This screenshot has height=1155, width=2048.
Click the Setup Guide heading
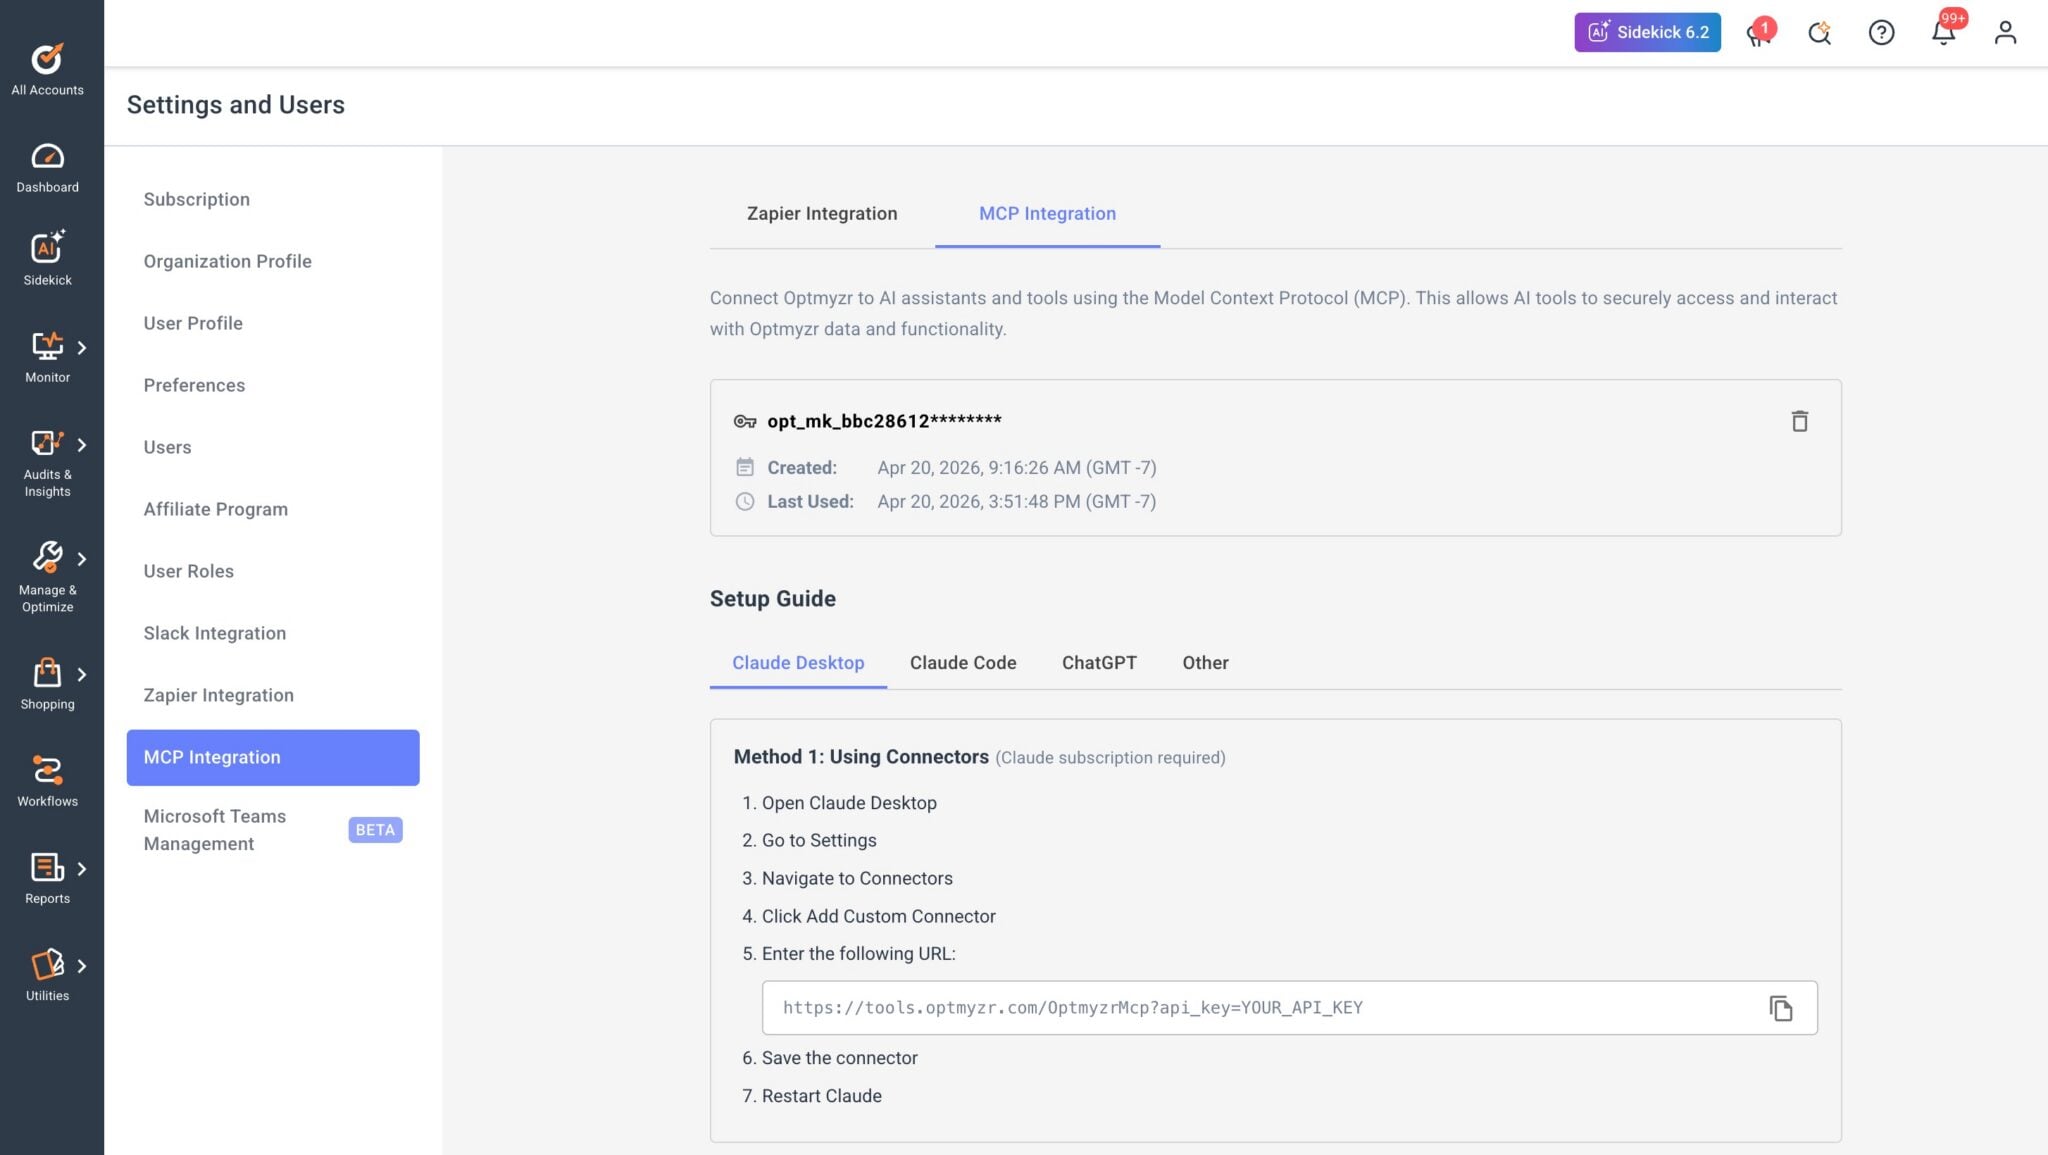[x=773, y=599]
